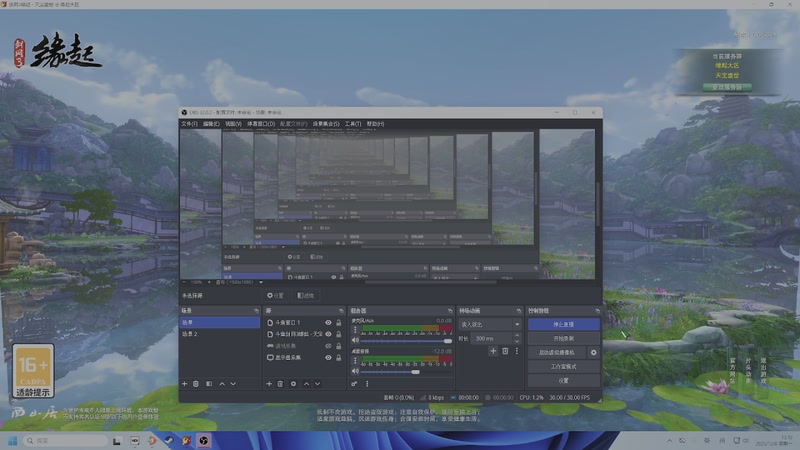Open the transition type dropdown

(490, 324)
